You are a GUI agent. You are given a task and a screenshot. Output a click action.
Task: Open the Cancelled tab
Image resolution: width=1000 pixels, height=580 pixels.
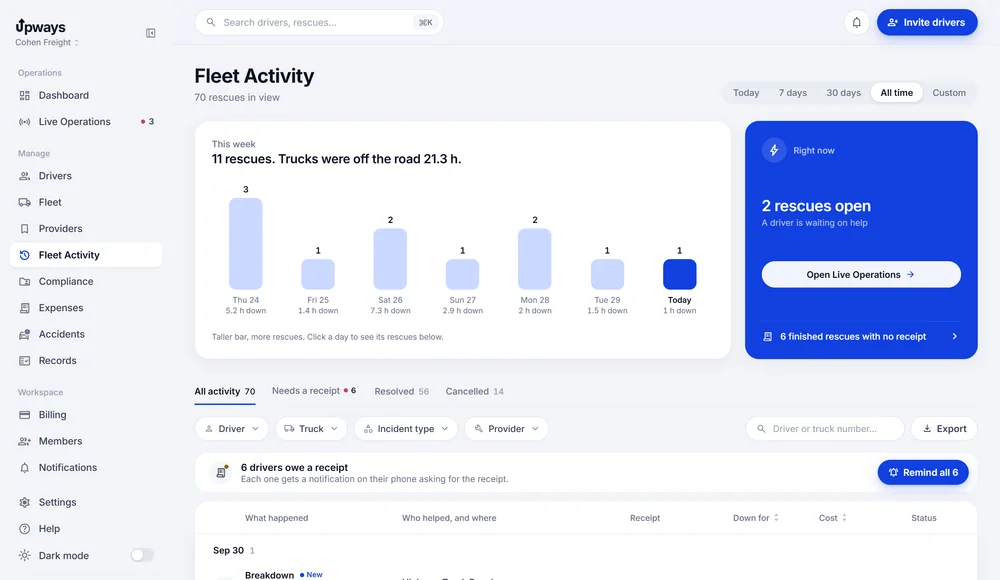(474, 391)
